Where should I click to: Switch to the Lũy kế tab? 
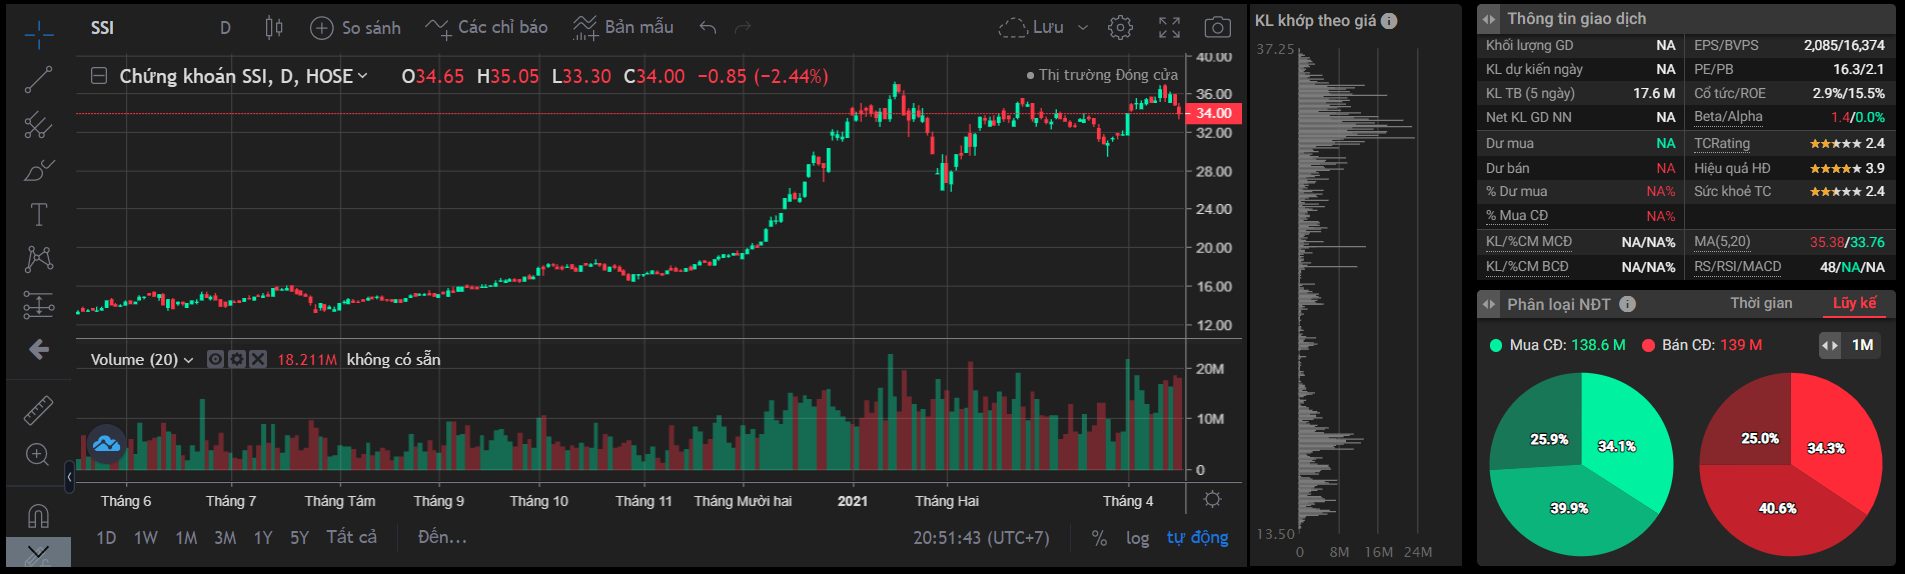click(1854, 303)
